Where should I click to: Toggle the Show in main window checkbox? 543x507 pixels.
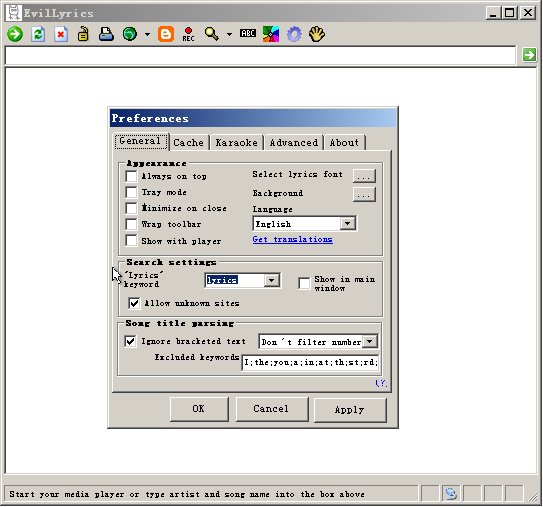(x=304, y=283)
